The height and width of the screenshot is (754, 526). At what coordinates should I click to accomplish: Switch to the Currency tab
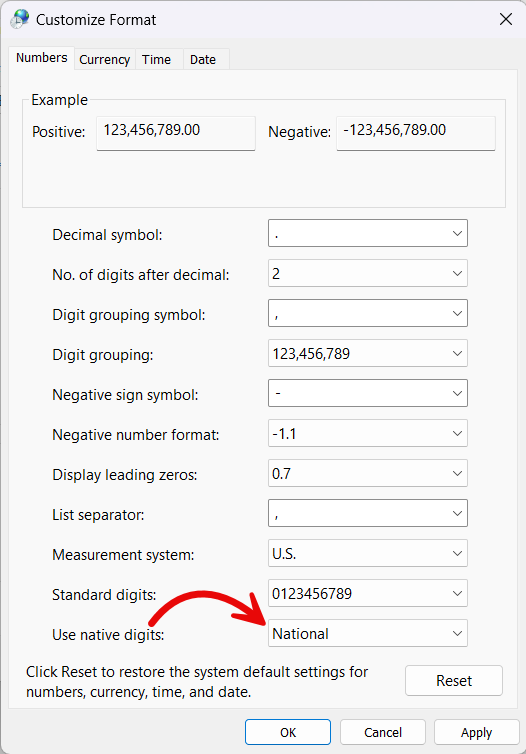coord(104,60)
